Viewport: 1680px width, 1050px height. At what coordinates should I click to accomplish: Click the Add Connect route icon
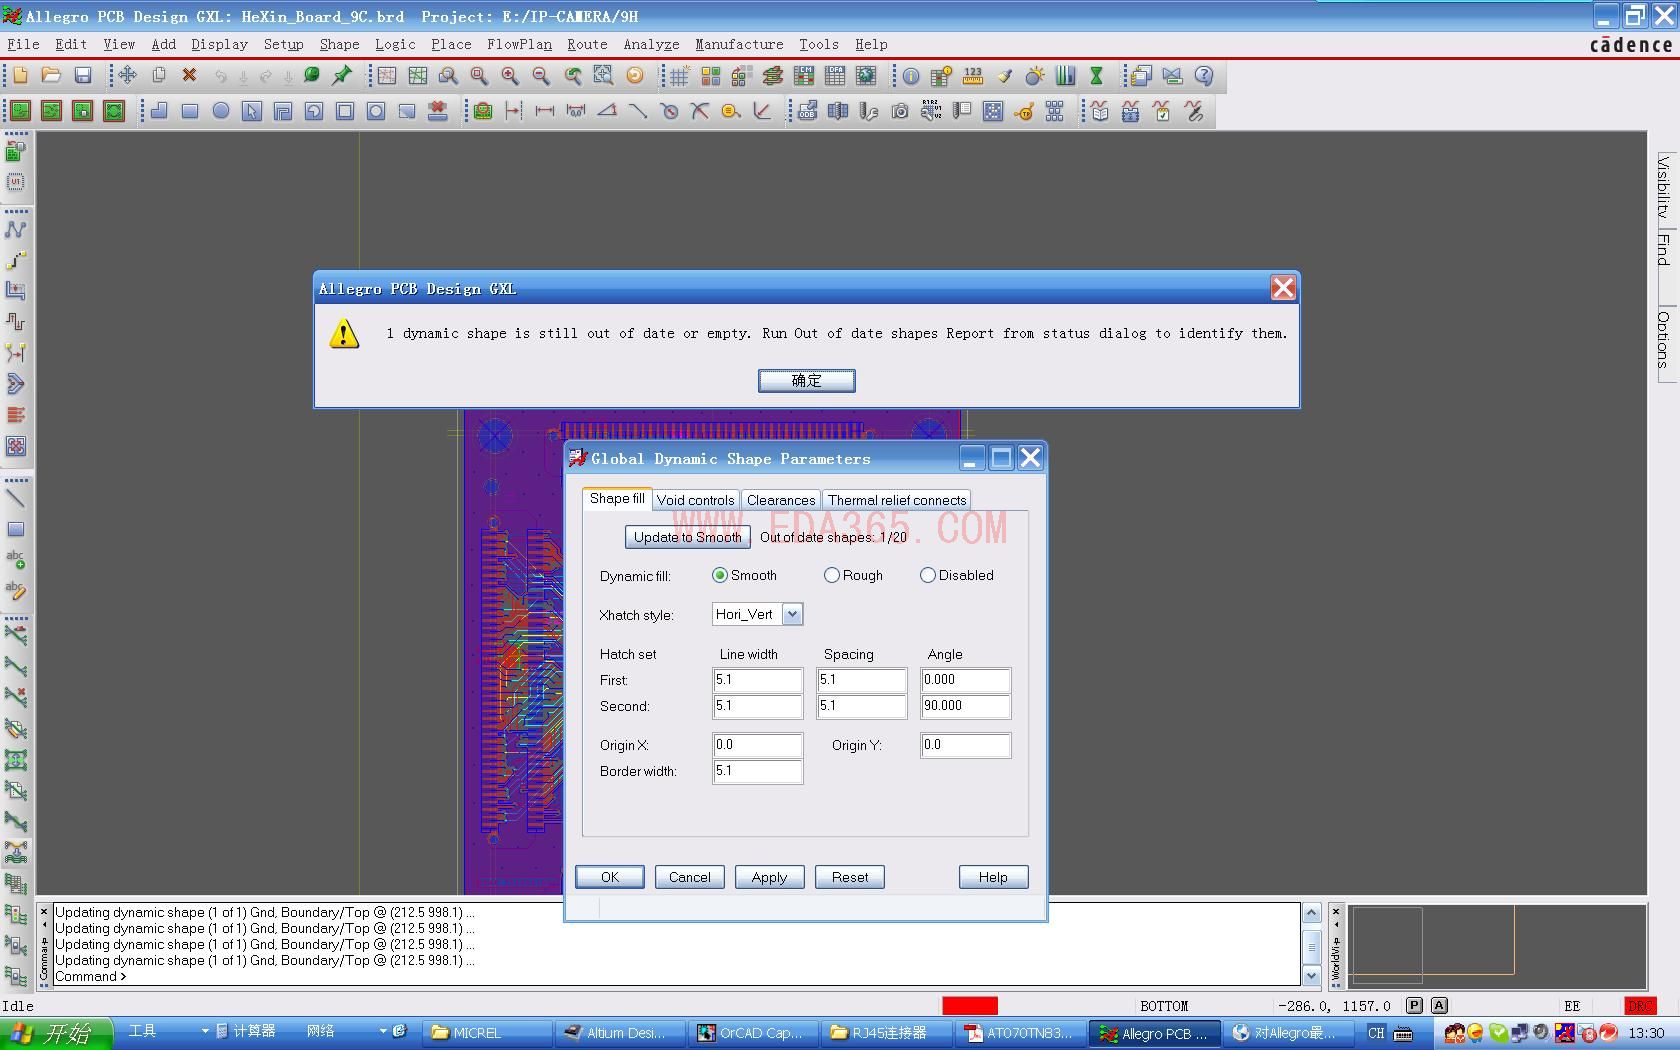[x=16, y=229]
